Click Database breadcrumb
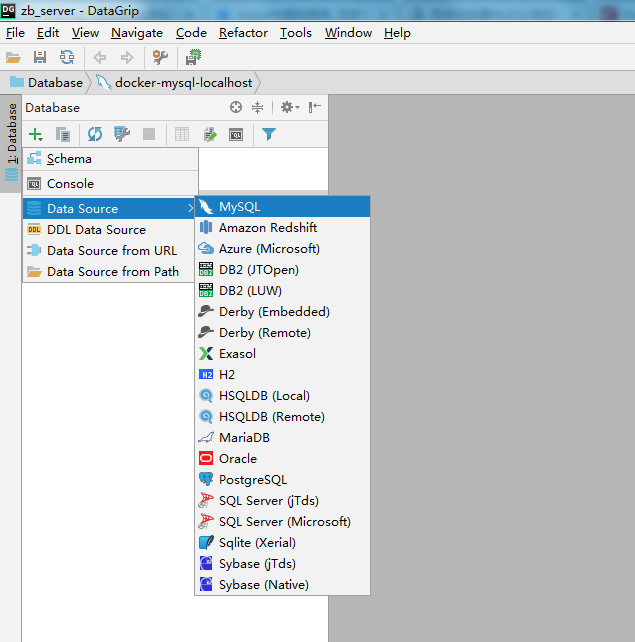This screenshot has height=642, width=635. point(47,83)
